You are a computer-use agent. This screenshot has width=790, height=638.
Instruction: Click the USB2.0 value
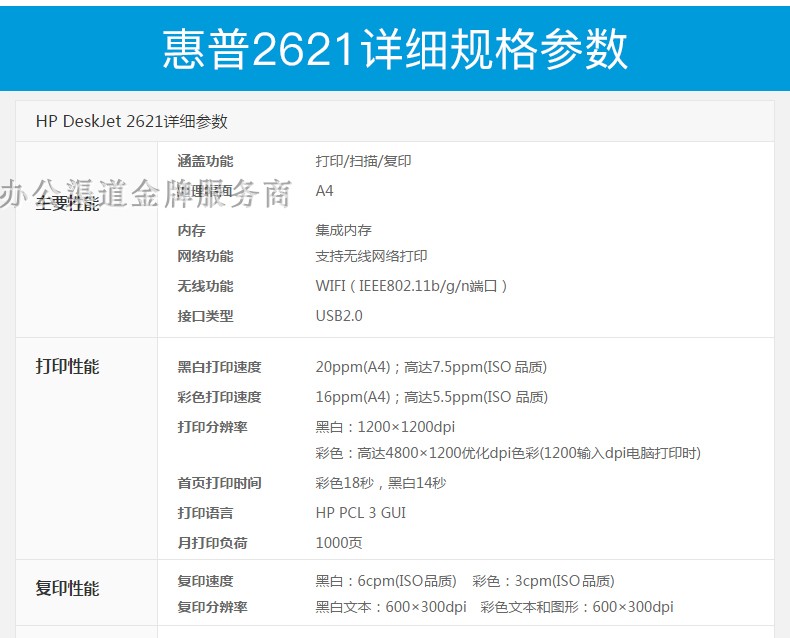coord(339,316)
